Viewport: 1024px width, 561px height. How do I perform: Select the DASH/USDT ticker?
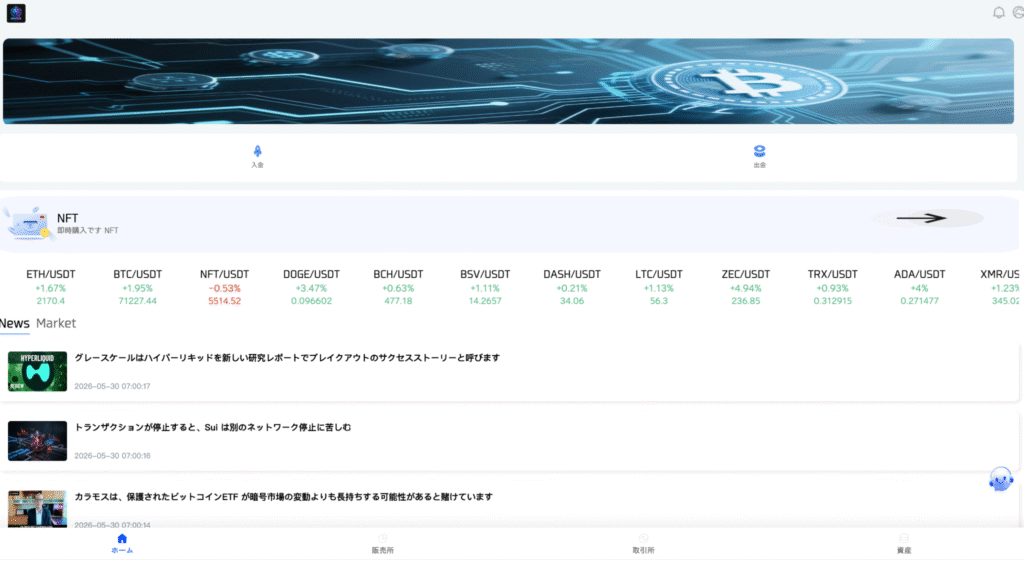(x=571, y=287)
